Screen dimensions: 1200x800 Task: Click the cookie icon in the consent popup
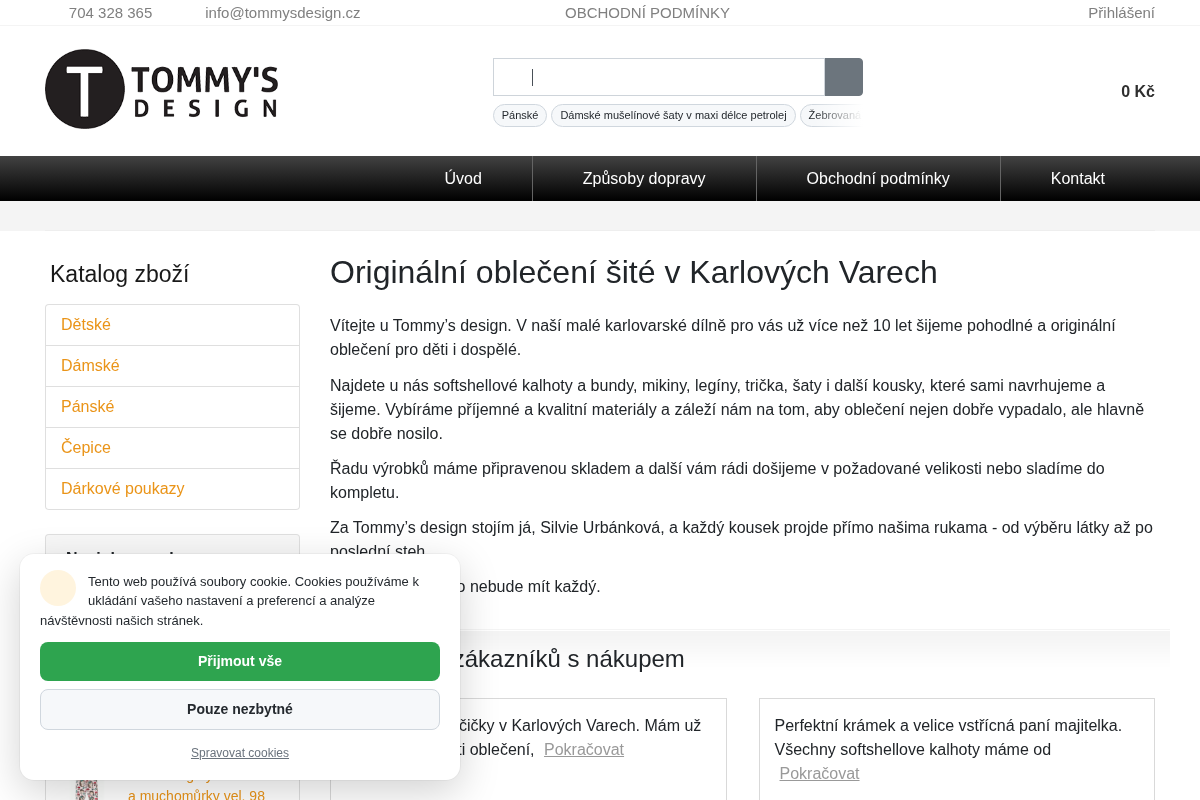click(58, 588)
